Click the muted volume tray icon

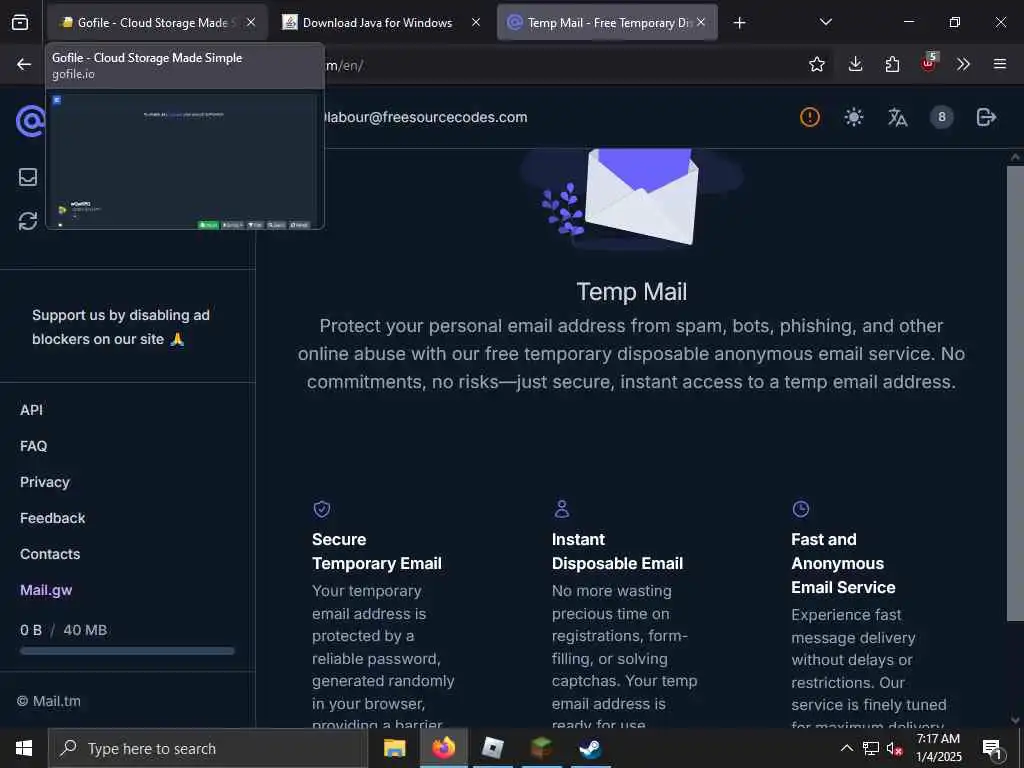click(x=895, y=748)
